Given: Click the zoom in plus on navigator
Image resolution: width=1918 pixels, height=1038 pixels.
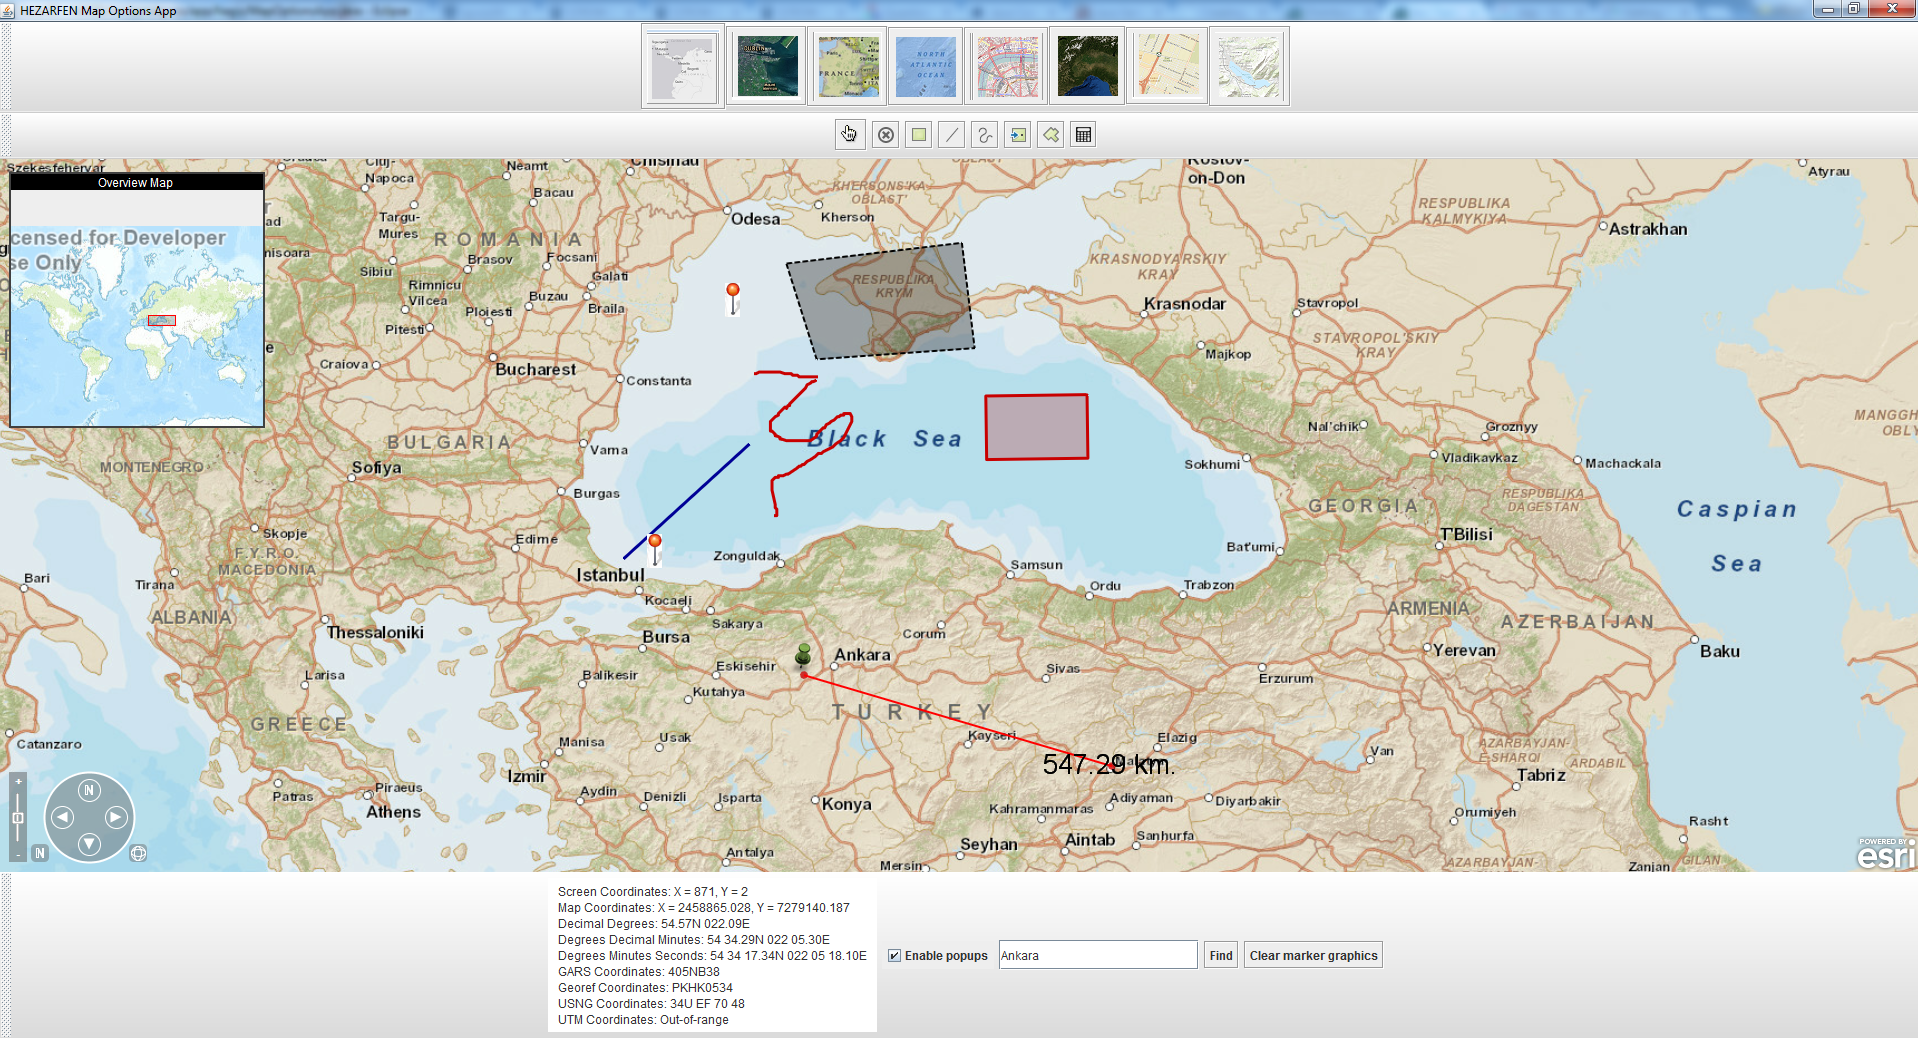Looking at the screenshot, I should (18, 781).
